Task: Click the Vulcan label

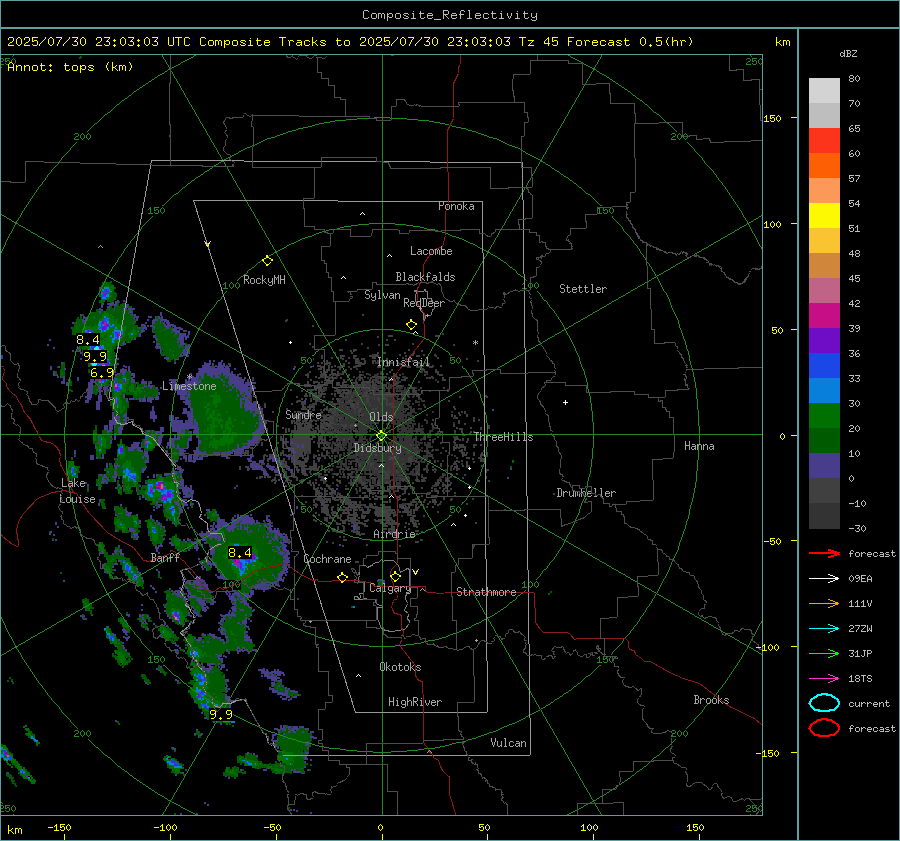Action: point(509,743)
